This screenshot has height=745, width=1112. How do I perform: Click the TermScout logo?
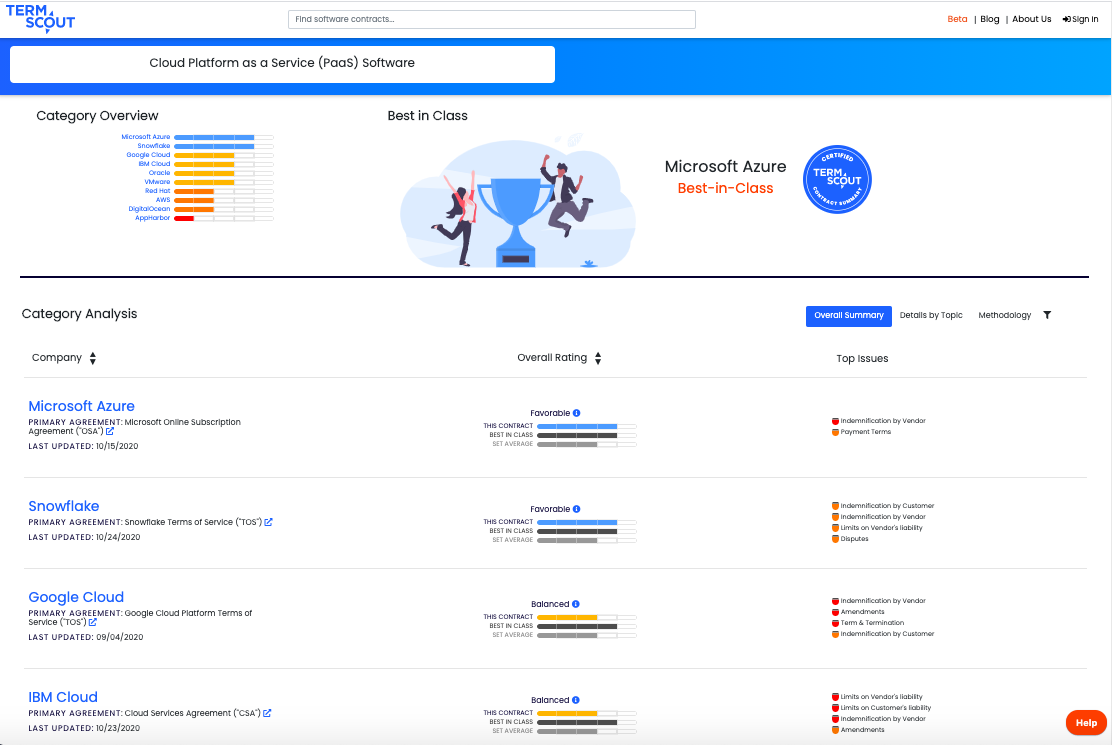pyautogui.click(x=40, y=18)
